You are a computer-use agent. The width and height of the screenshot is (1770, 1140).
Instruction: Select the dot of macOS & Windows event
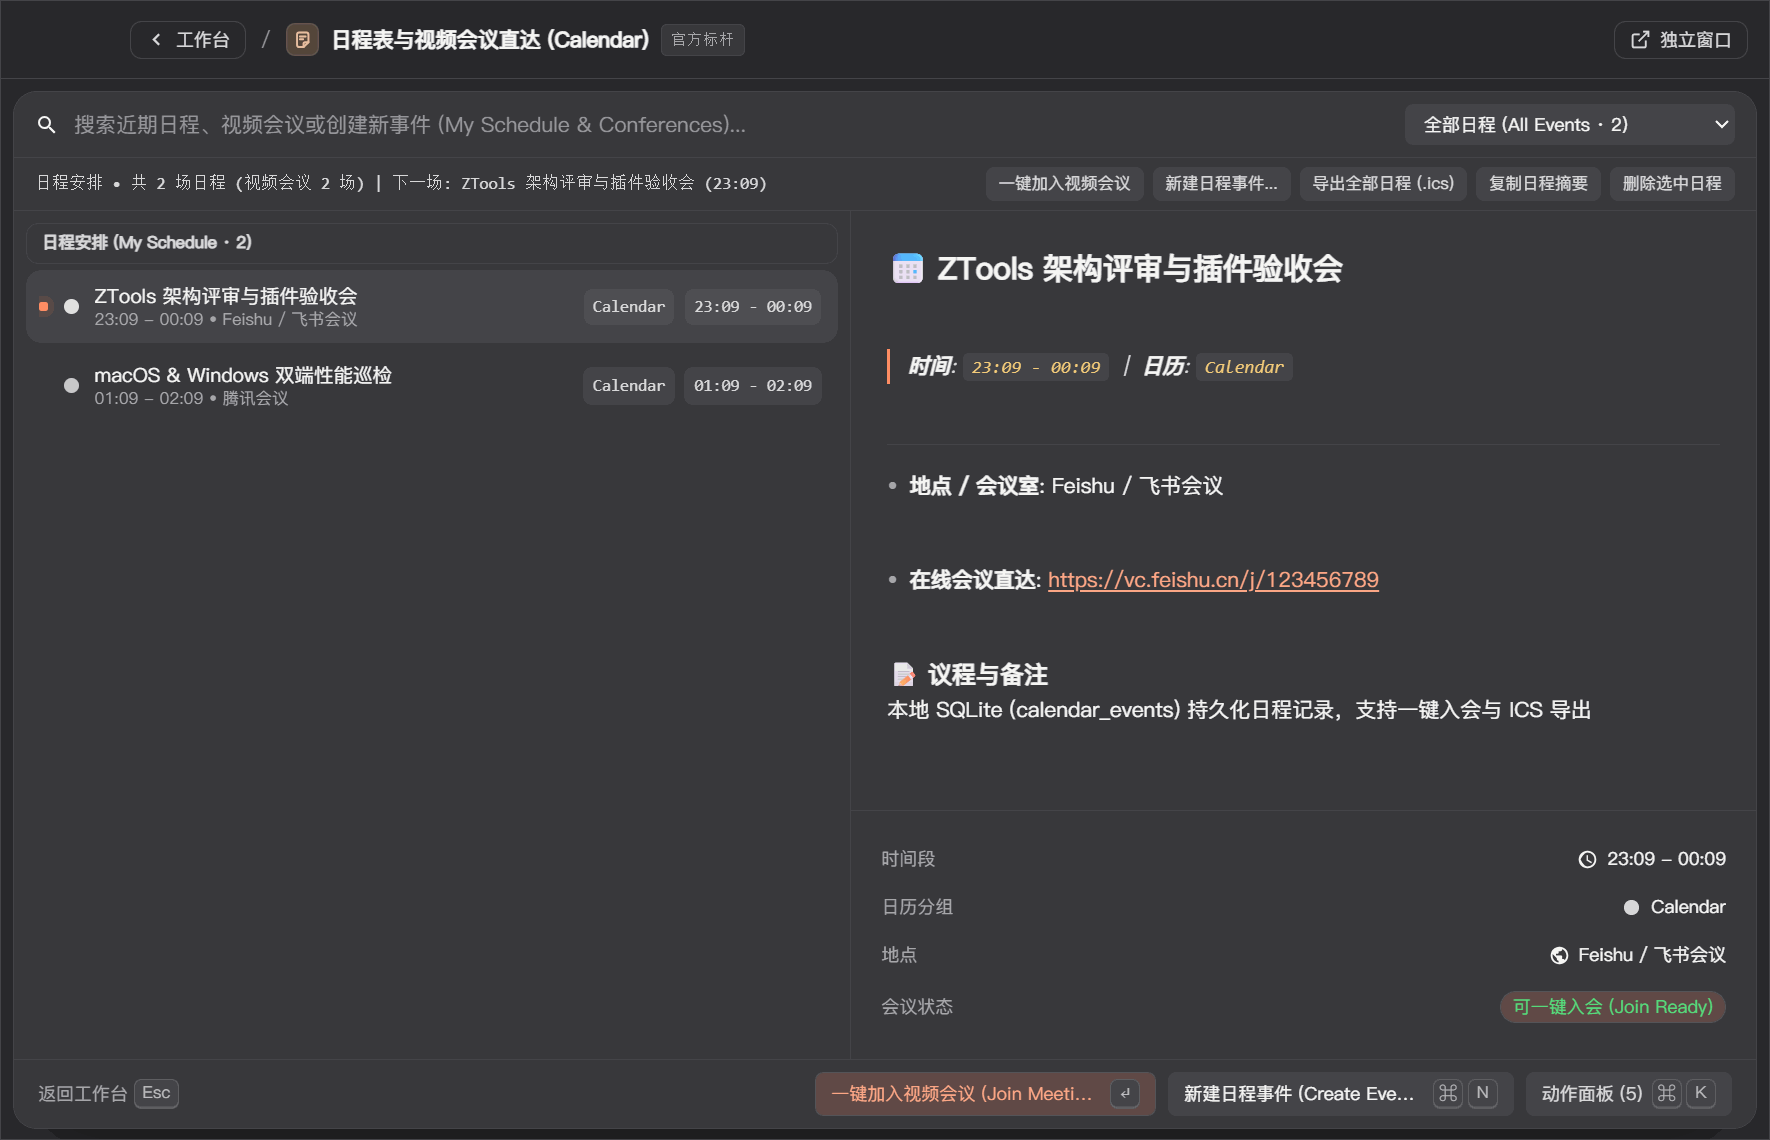(71, 386)
